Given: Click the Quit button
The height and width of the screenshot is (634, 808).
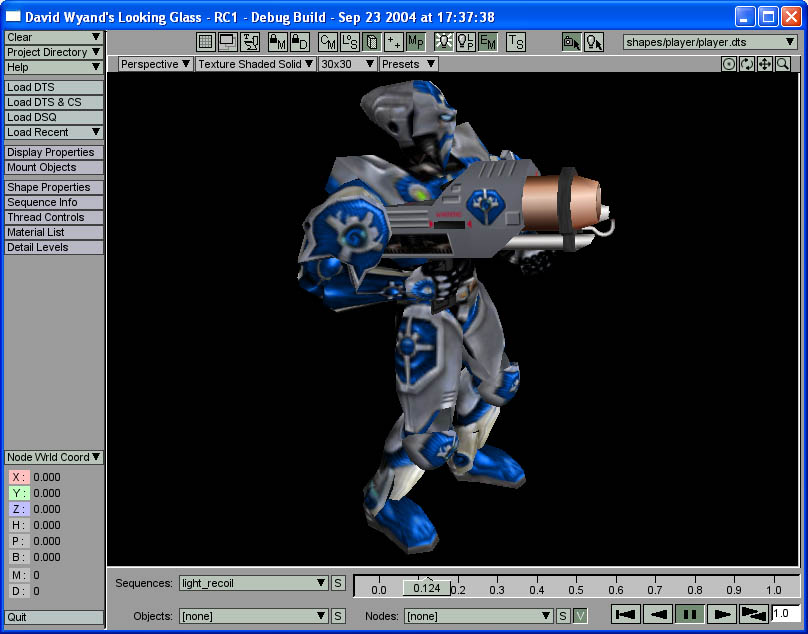Looking at the screenshot, I should [x=54, y=617].
